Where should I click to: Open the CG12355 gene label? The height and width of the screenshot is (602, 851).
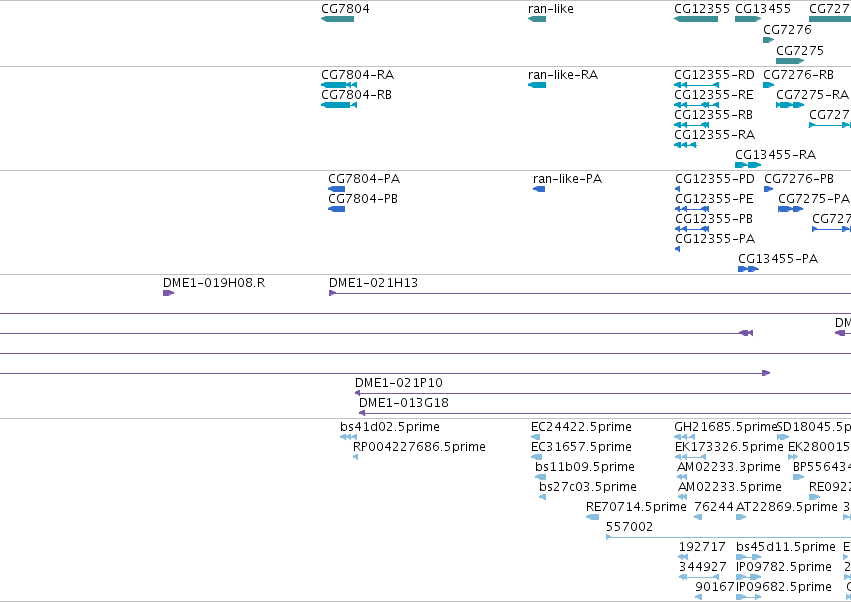coord(702,9)
